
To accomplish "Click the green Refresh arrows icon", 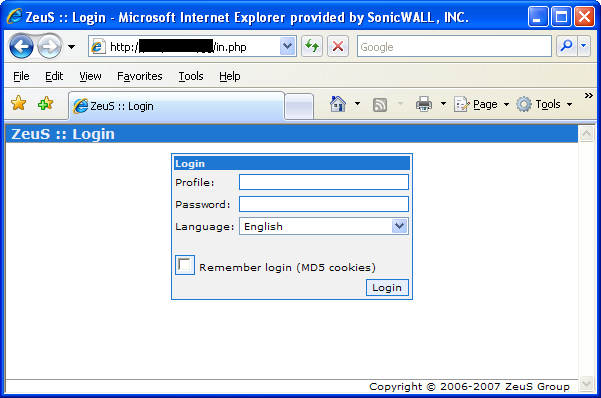I will point(312,46).
